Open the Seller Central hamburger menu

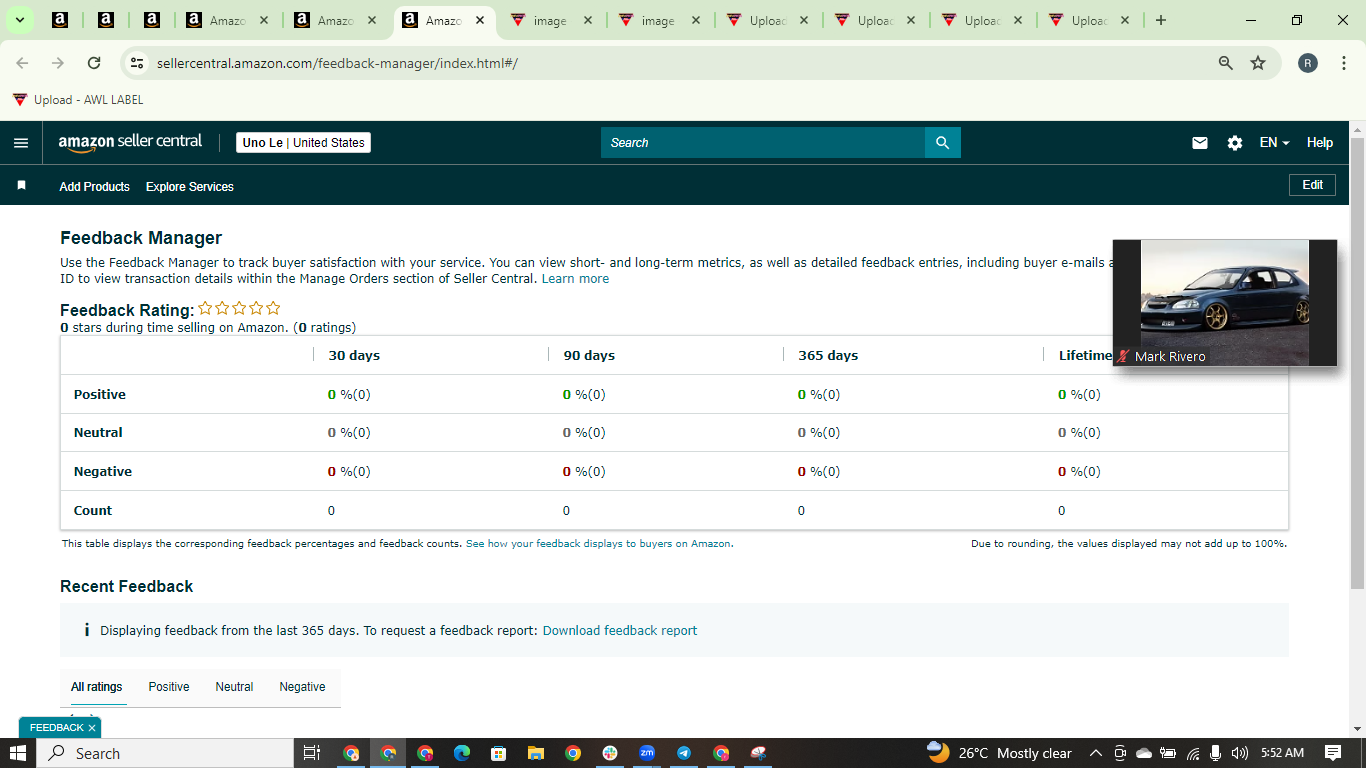tap(21, 143)
